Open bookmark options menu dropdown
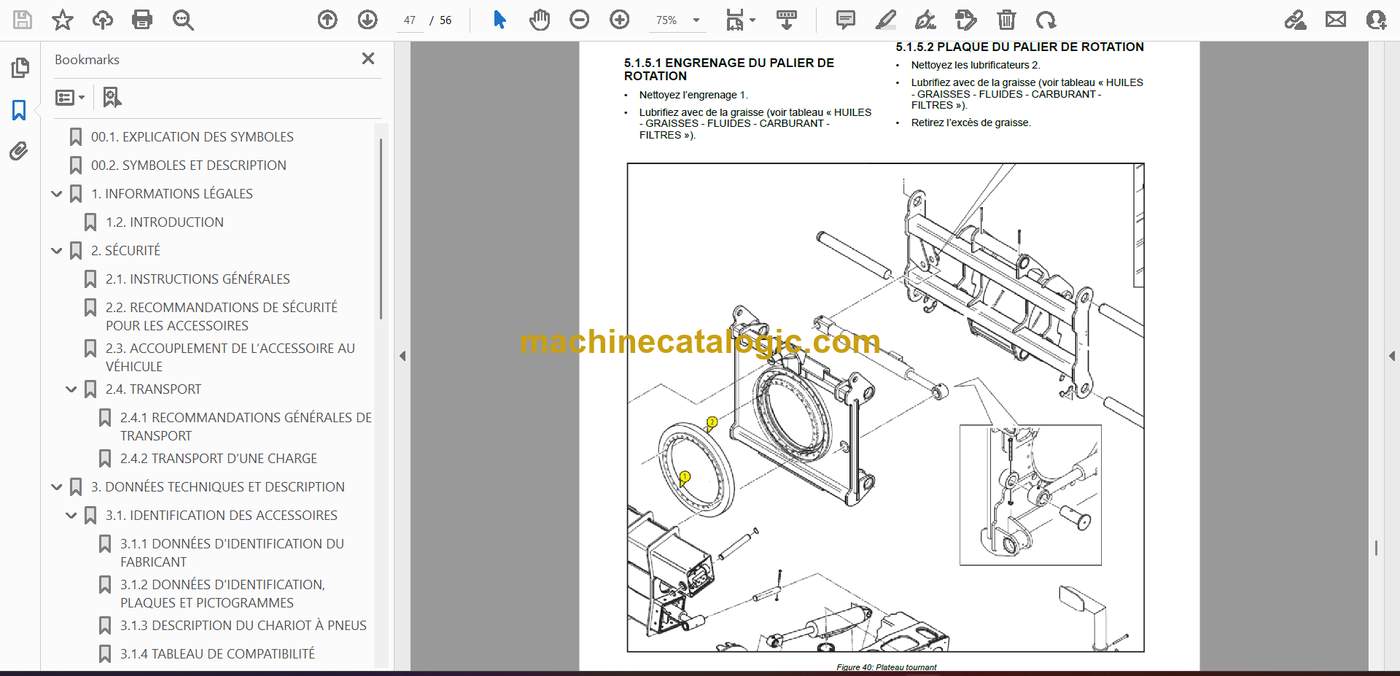The image size is (1400, 676). pyautogui.click(x=70, y=97)
